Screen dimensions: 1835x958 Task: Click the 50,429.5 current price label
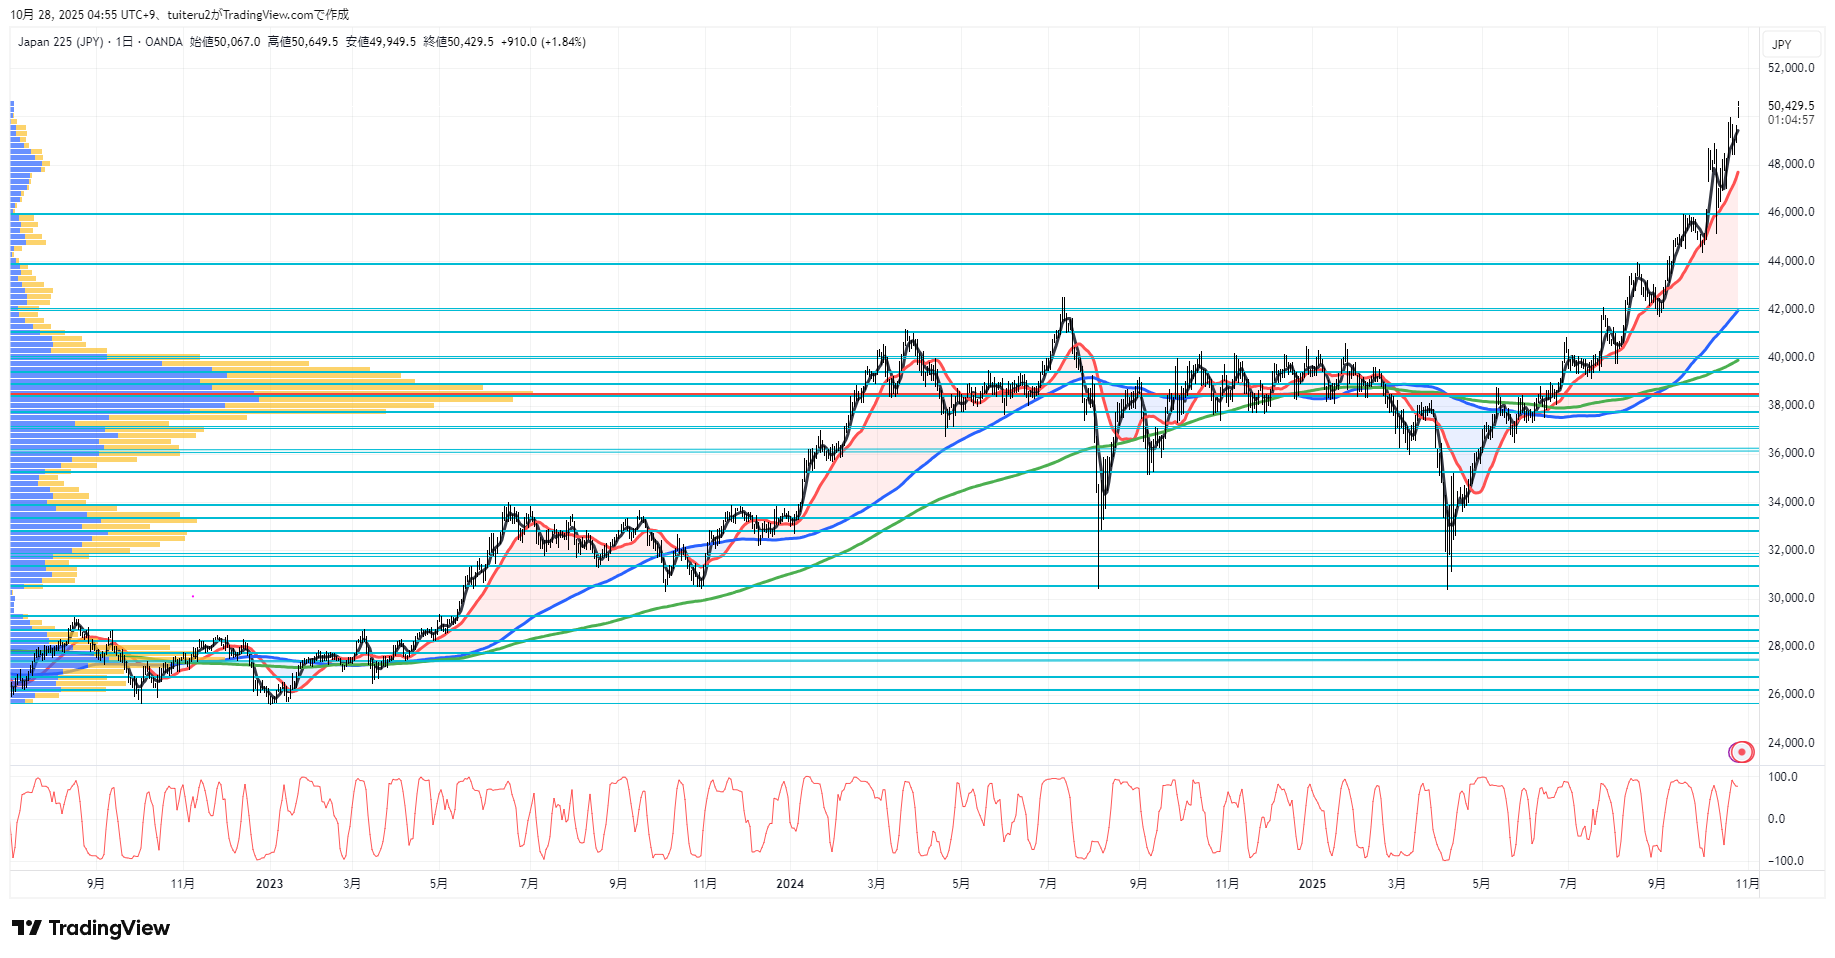(x=1790, y=106)
